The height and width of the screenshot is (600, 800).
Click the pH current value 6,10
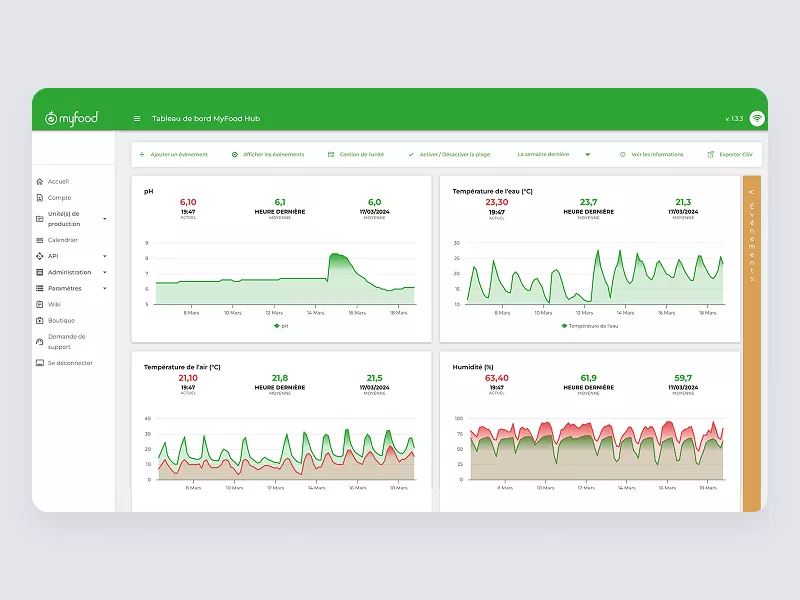click(x=188, y=203)
